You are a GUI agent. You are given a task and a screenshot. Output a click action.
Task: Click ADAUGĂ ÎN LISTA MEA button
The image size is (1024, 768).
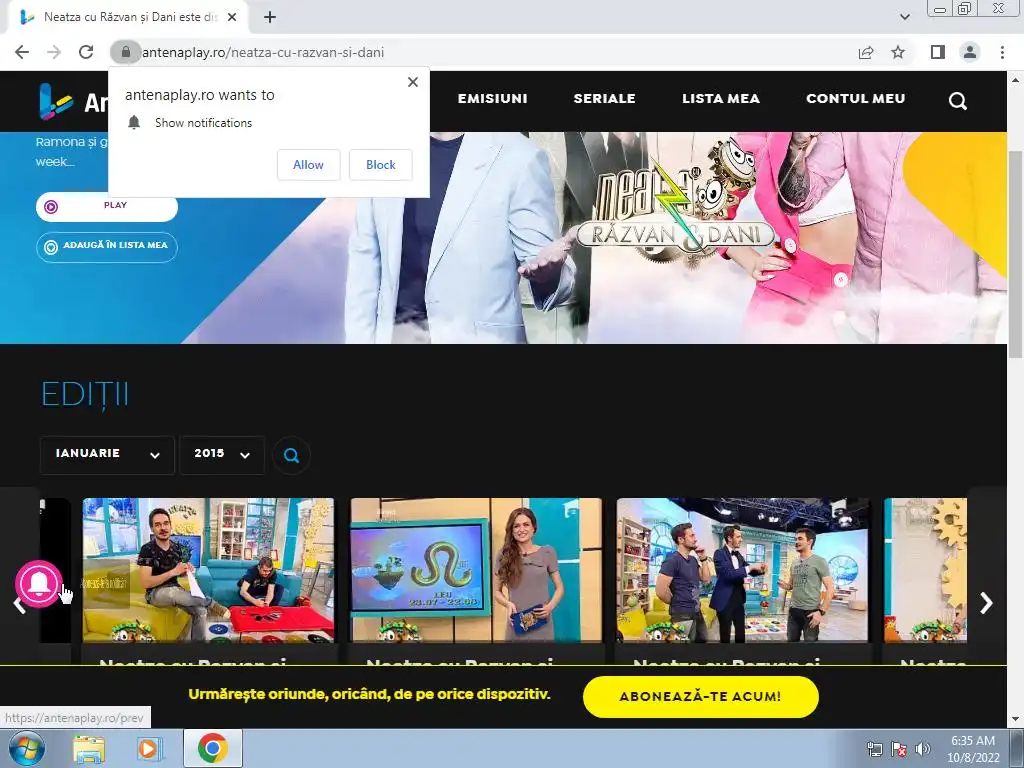(x=106, y=247)
